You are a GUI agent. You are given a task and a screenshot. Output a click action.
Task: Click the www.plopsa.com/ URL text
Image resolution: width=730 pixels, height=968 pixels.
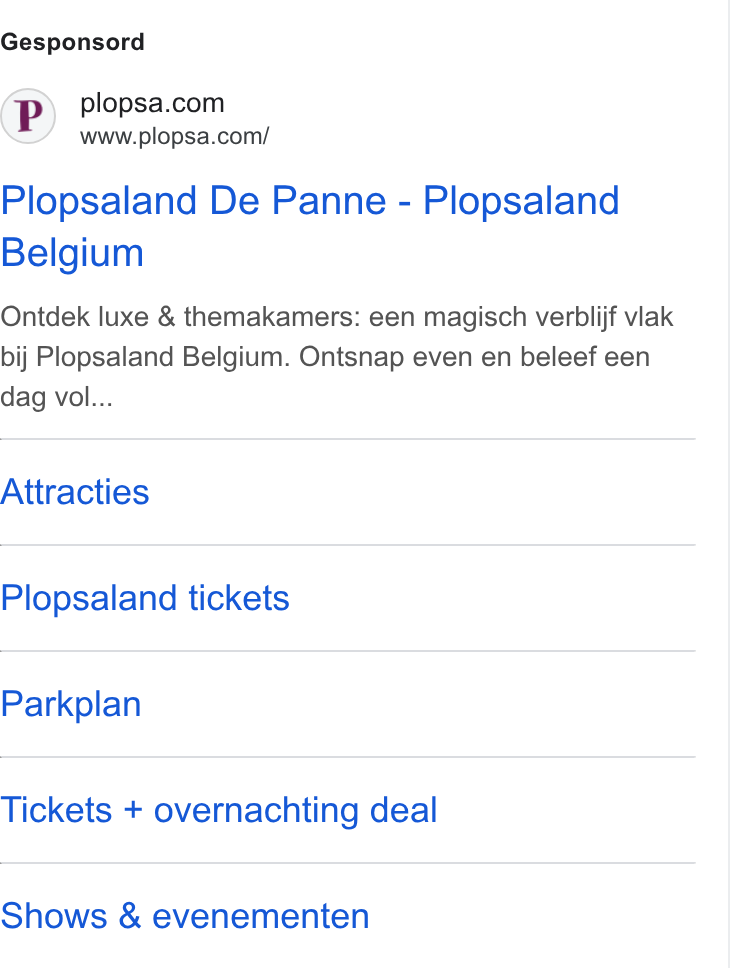point(175,136)
